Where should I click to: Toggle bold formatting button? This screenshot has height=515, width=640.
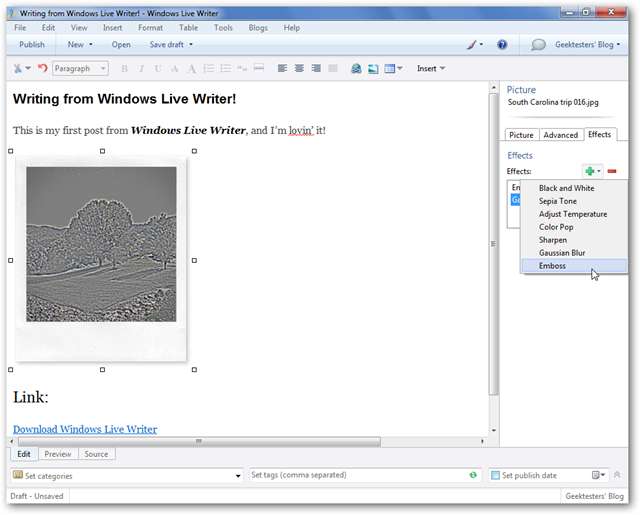click(x=125, y=69)
